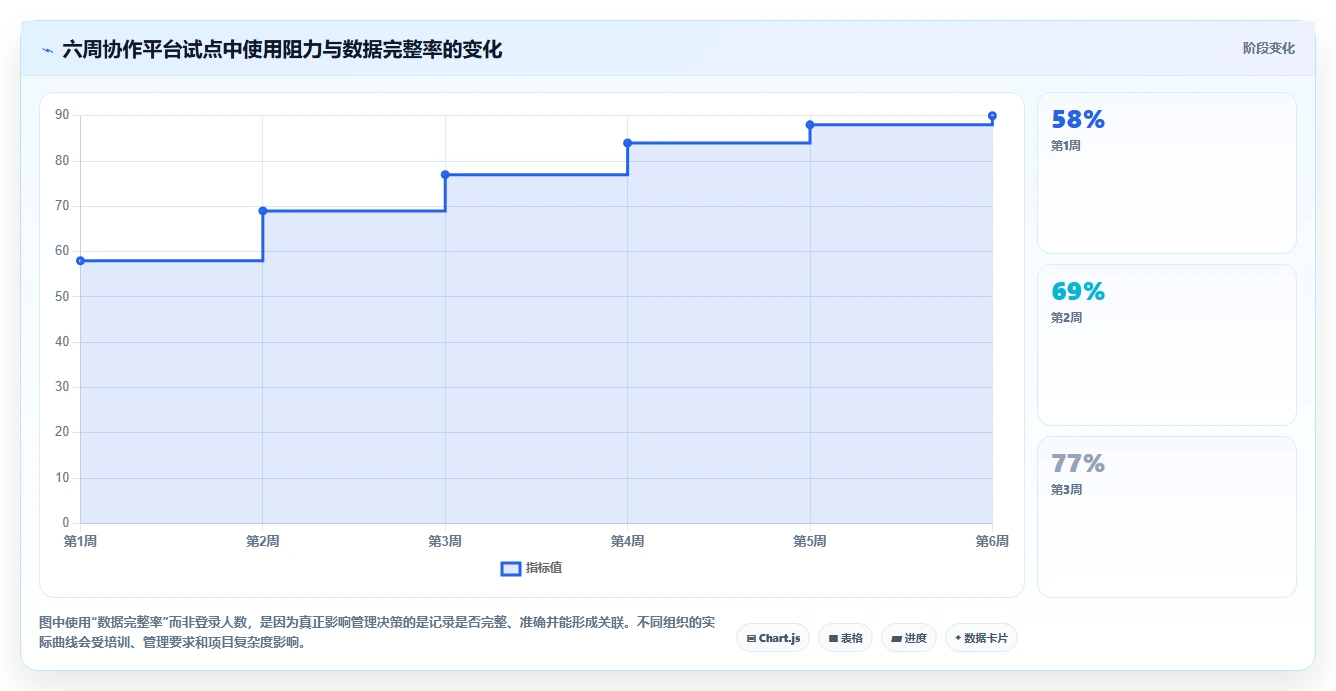Click the 阶段变化 label in the header
1336x691 pixels.
(x=1269, y=48)
